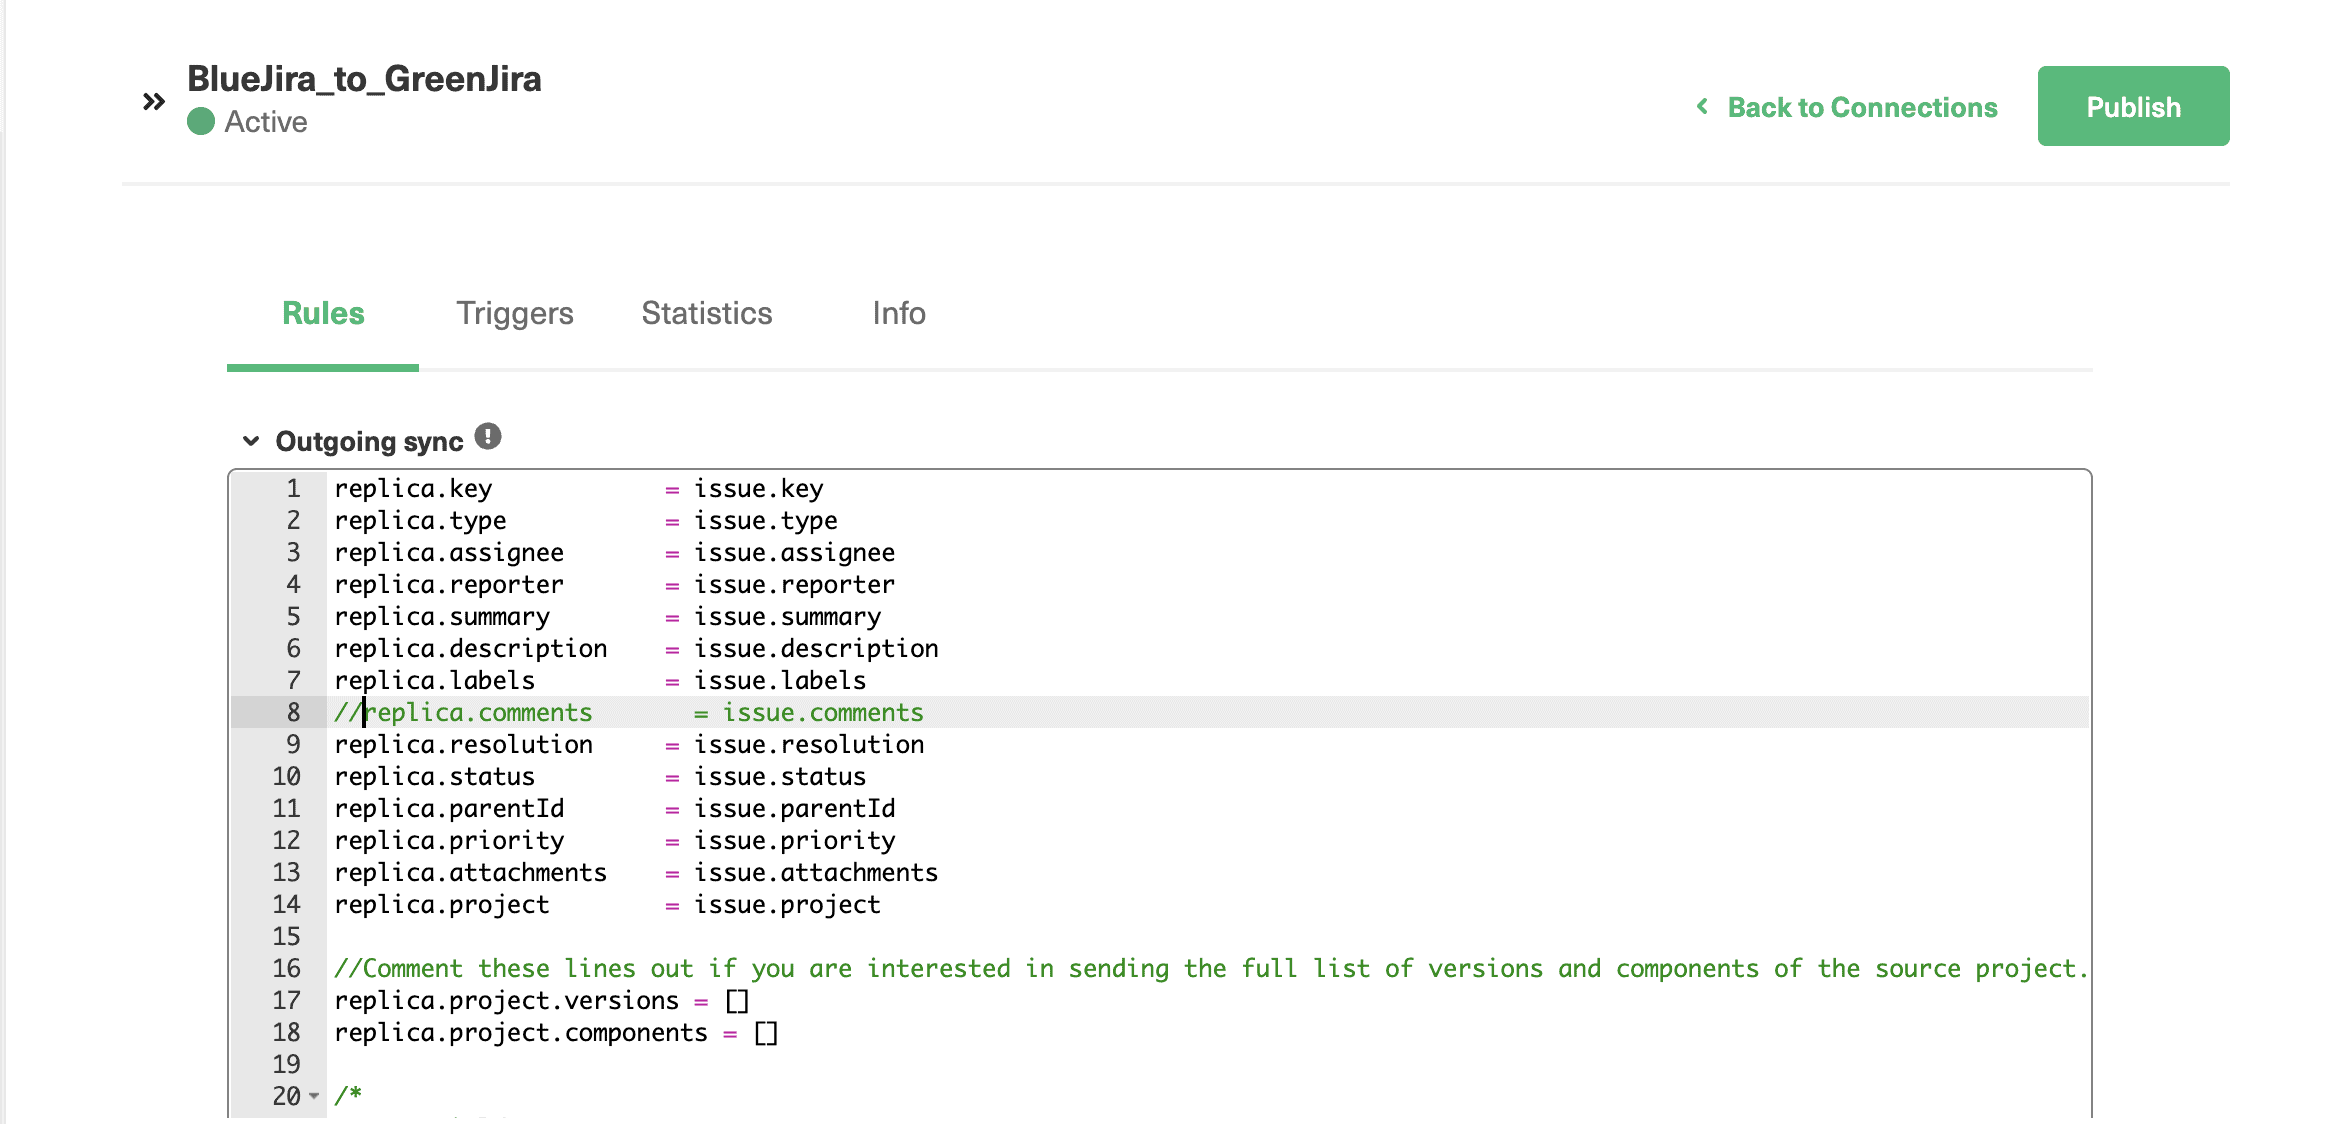Click the back arrow before Back to Connections
The image size is (2336, 1124).
[x=1701, y=107]
